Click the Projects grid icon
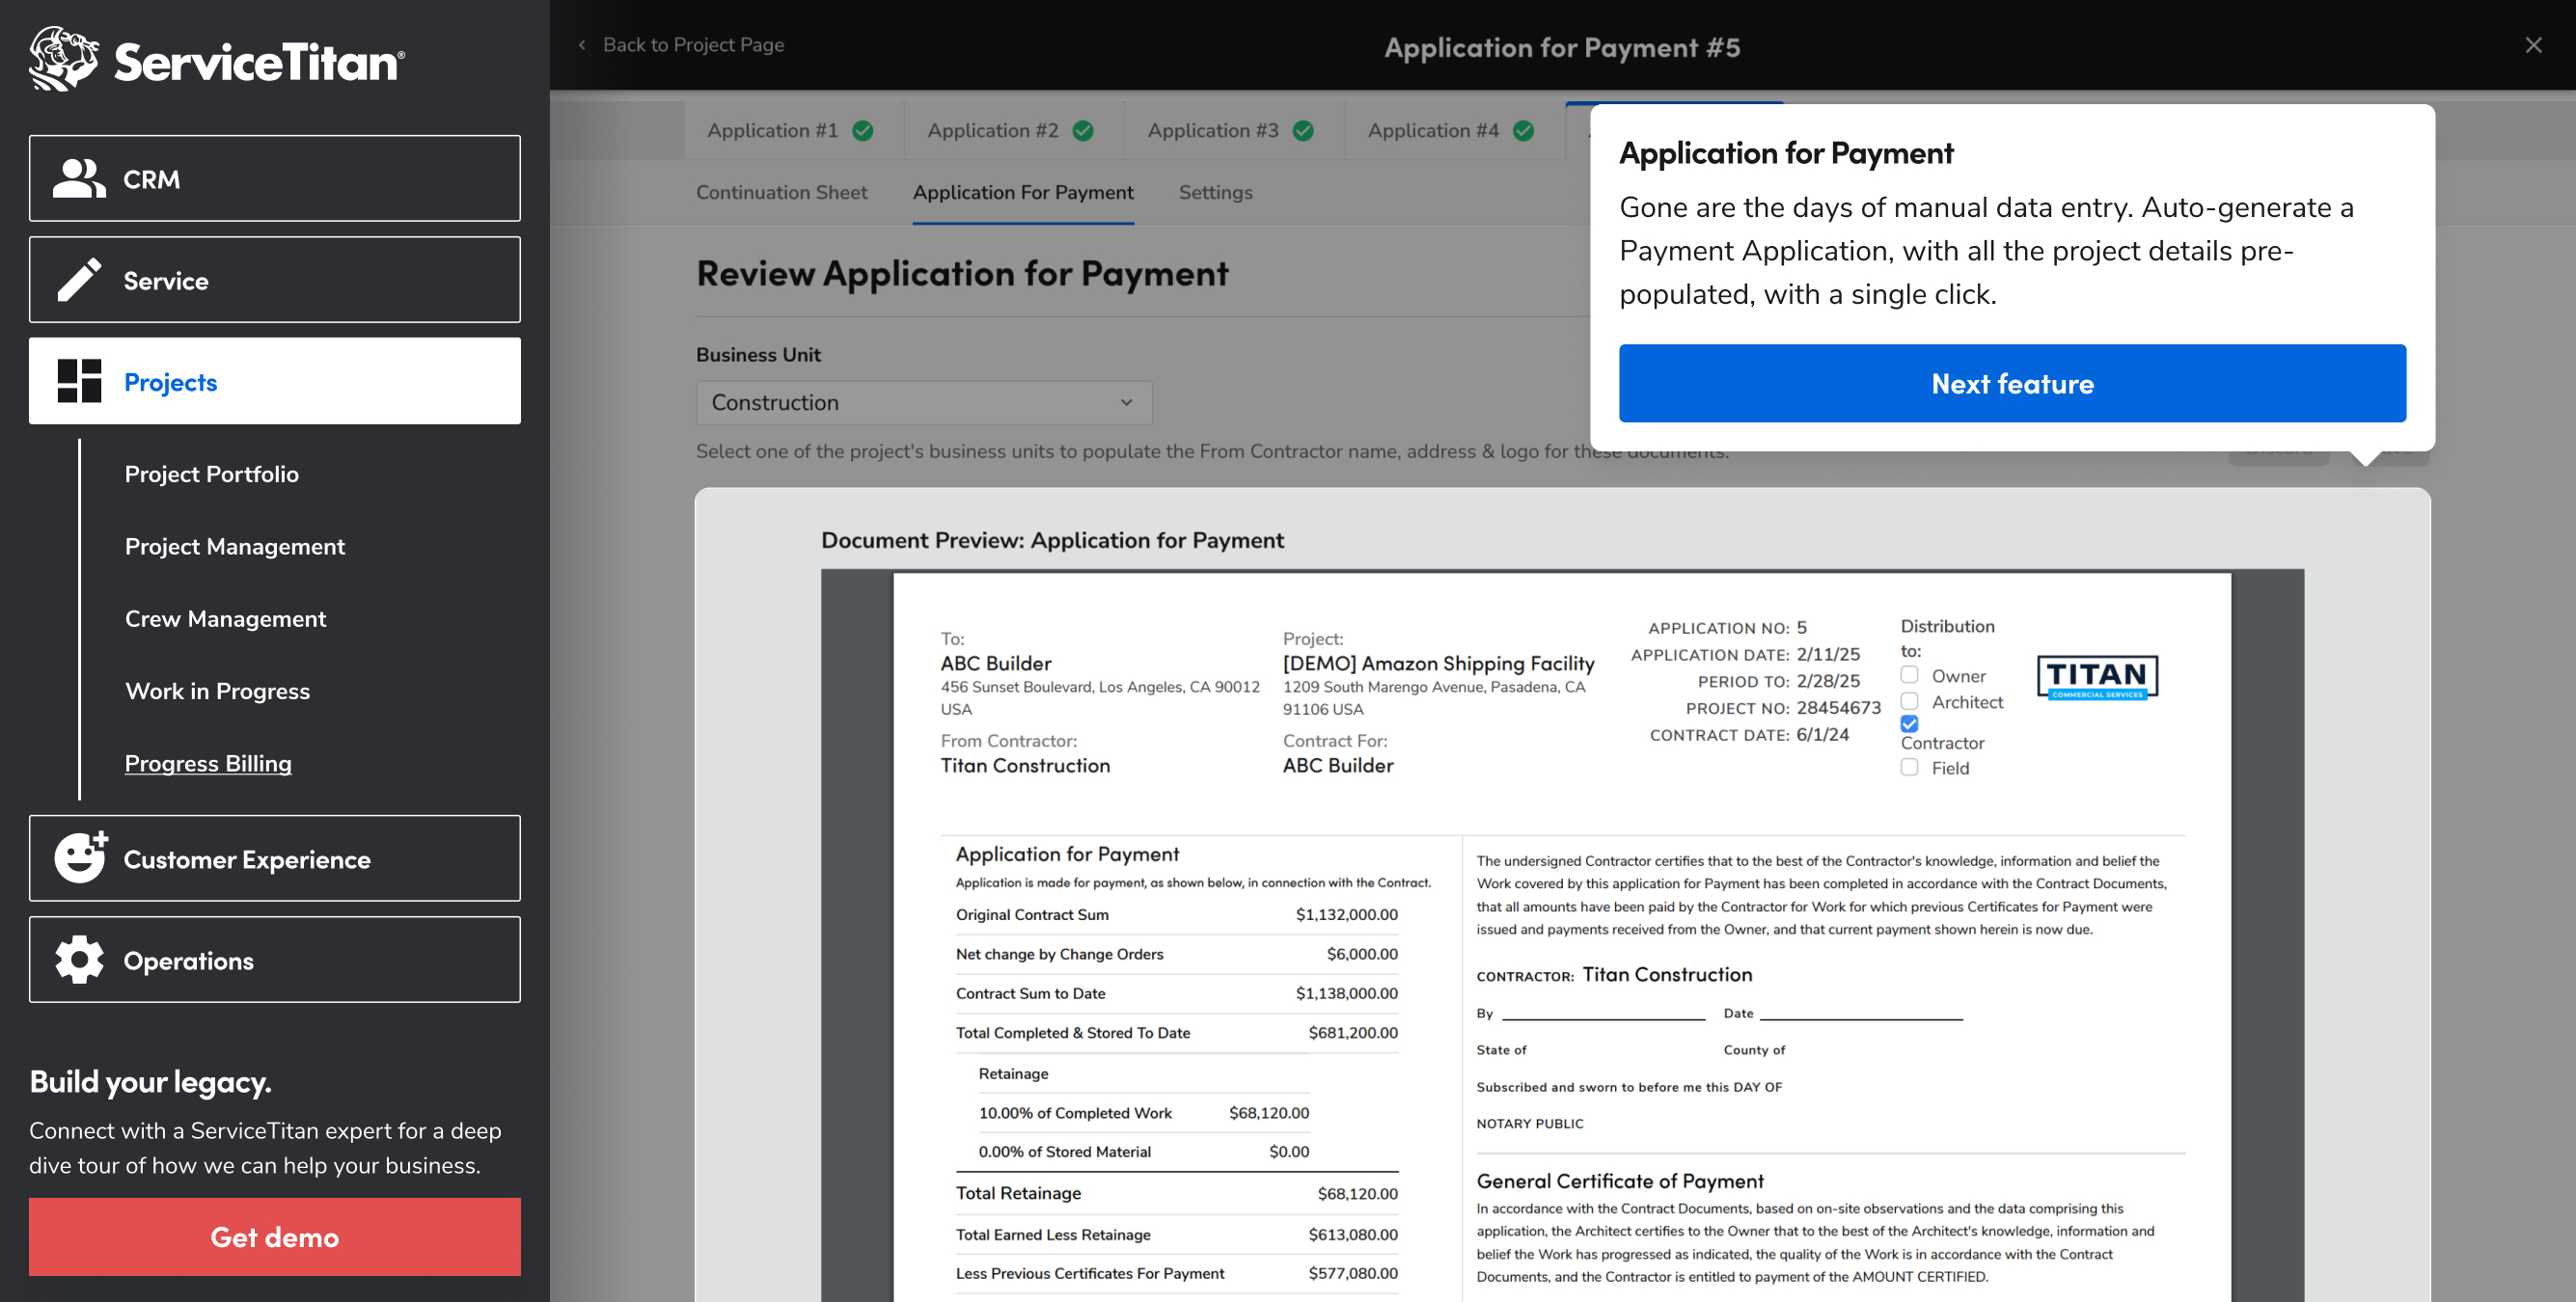The image size is (2576, 1302). pos(79,381)
